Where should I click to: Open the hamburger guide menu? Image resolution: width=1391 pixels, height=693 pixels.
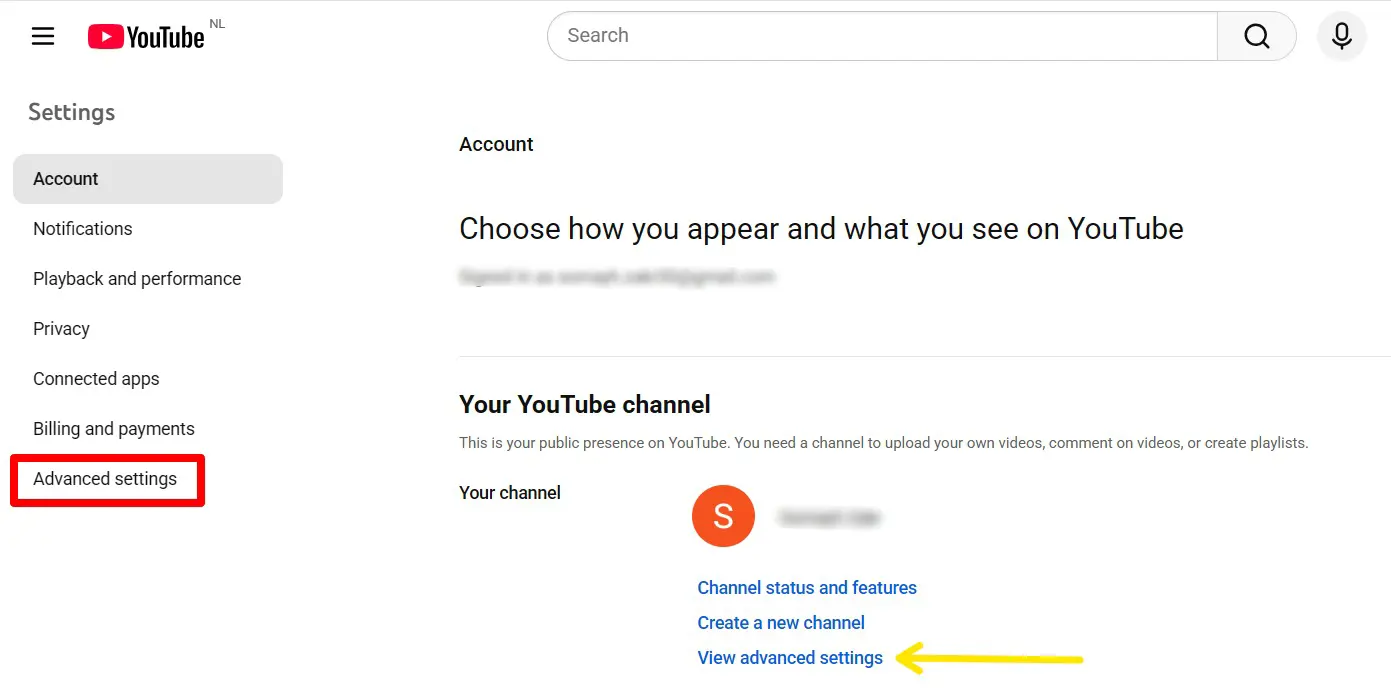(x=43, y=37)
